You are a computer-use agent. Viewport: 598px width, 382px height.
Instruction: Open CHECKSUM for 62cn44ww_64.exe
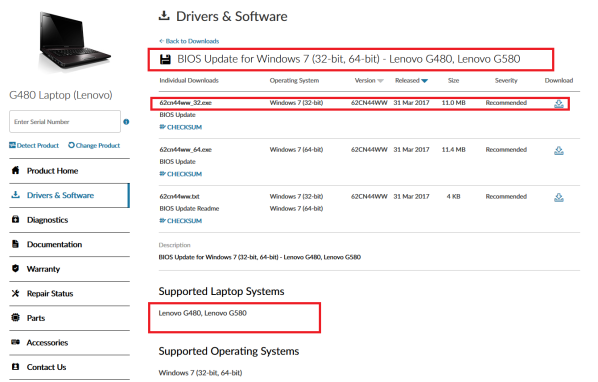[x=181, y=174]
